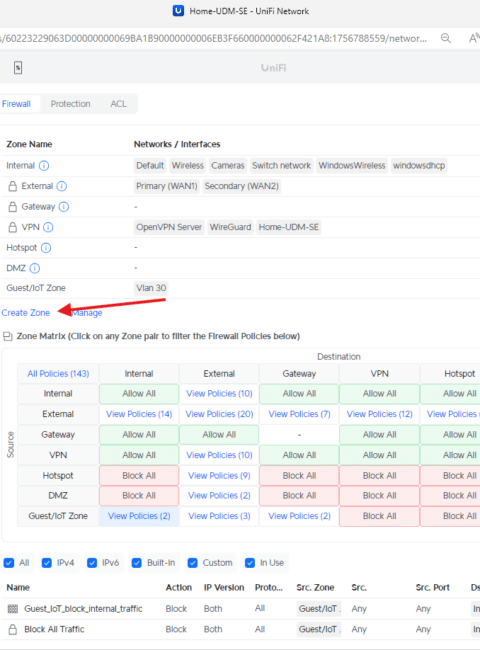
Task: Show info for the Hotspot zone
Action: [46, 248]
